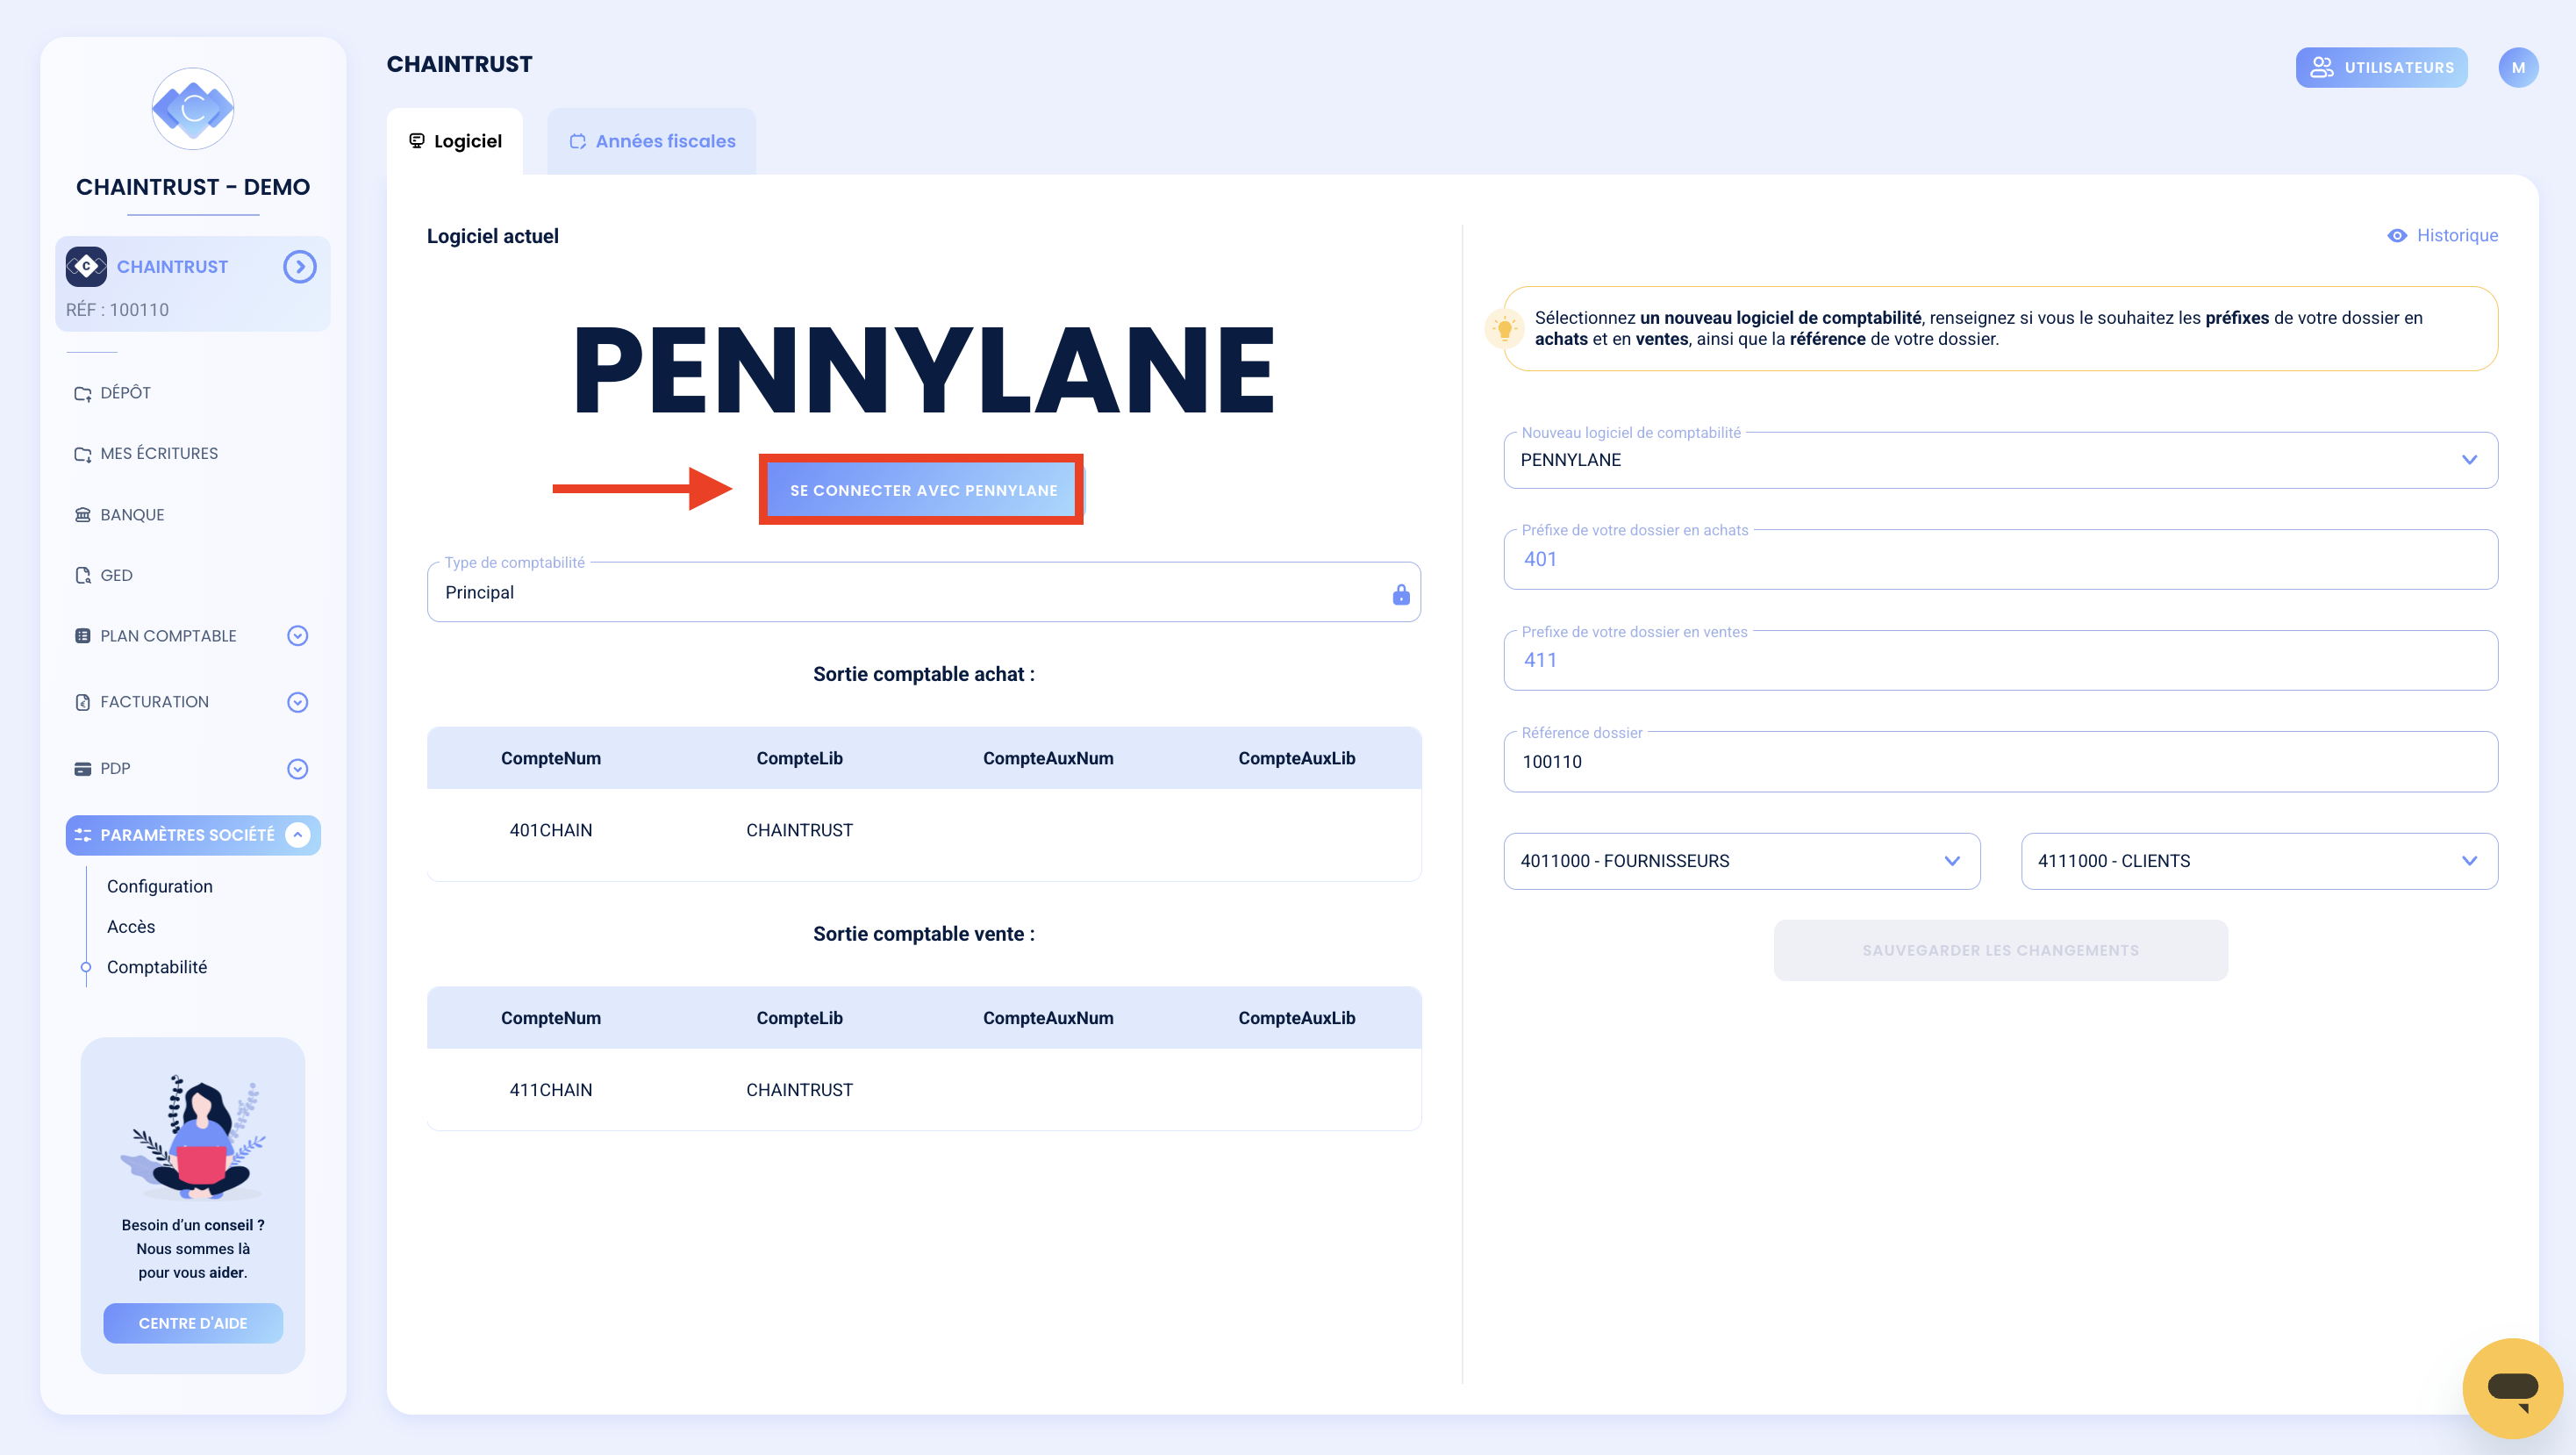Click CompteAuxNum header in achat table
Image resolution: width=2576 pixels, height=1455 pixels.
(1048, 758)
